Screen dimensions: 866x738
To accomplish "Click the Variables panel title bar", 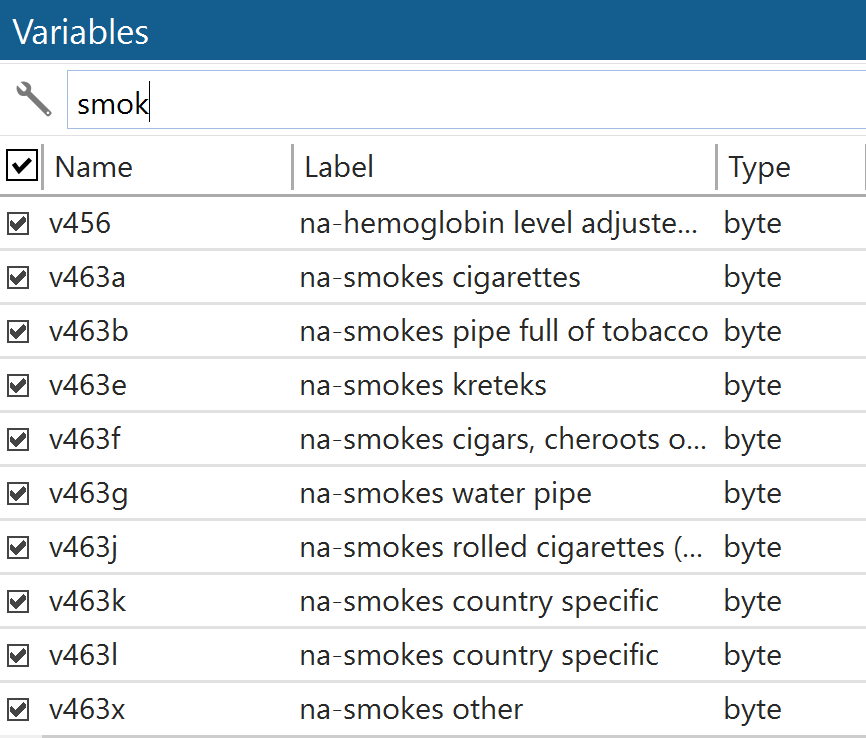I will 433,31.
